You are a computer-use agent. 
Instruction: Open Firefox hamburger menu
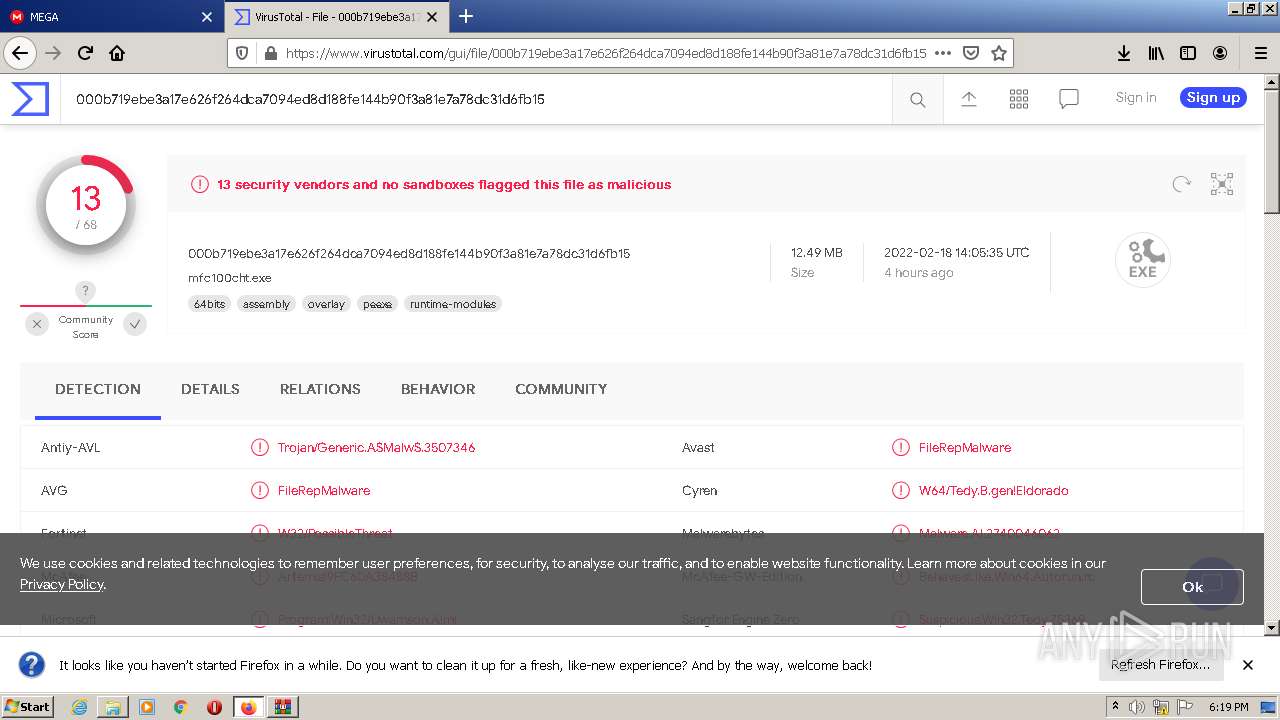tap(1260, 53)
